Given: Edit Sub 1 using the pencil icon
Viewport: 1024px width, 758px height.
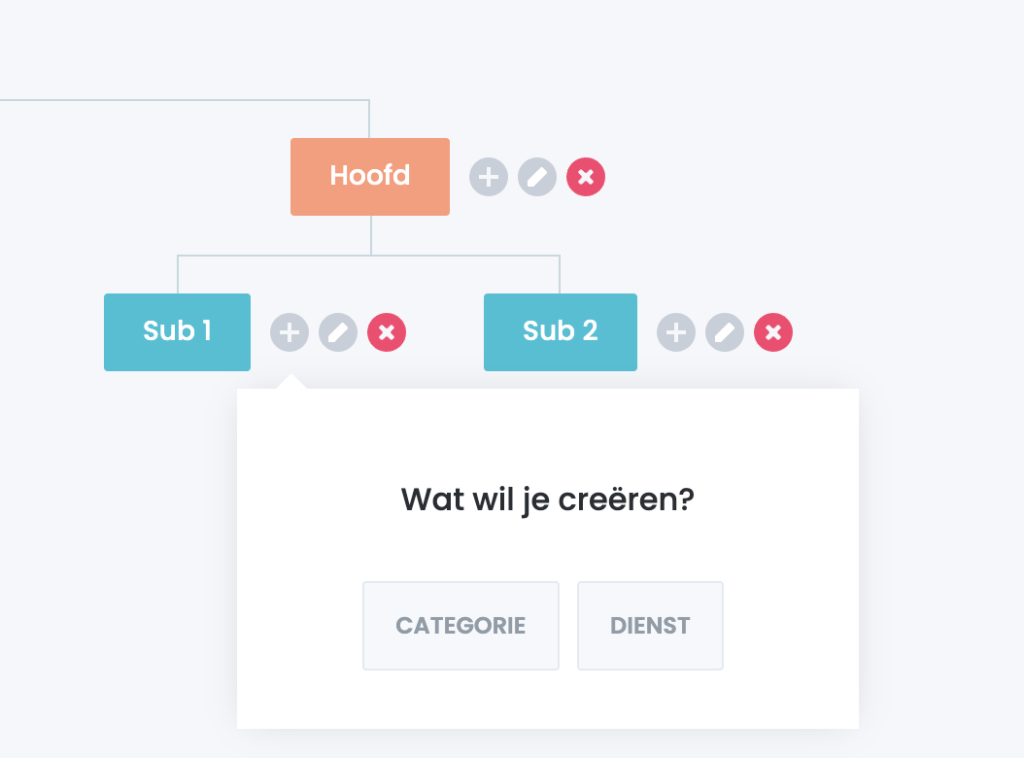Looking at the screenshot, I should tap(338, 332).
